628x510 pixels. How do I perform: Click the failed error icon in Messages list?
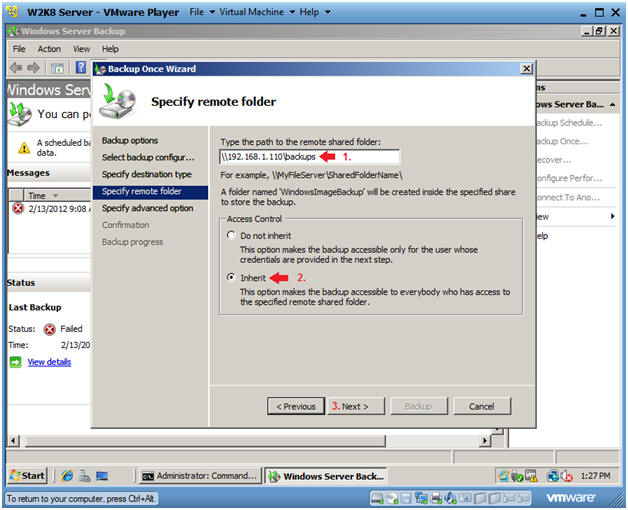click(x=18, y=208)
